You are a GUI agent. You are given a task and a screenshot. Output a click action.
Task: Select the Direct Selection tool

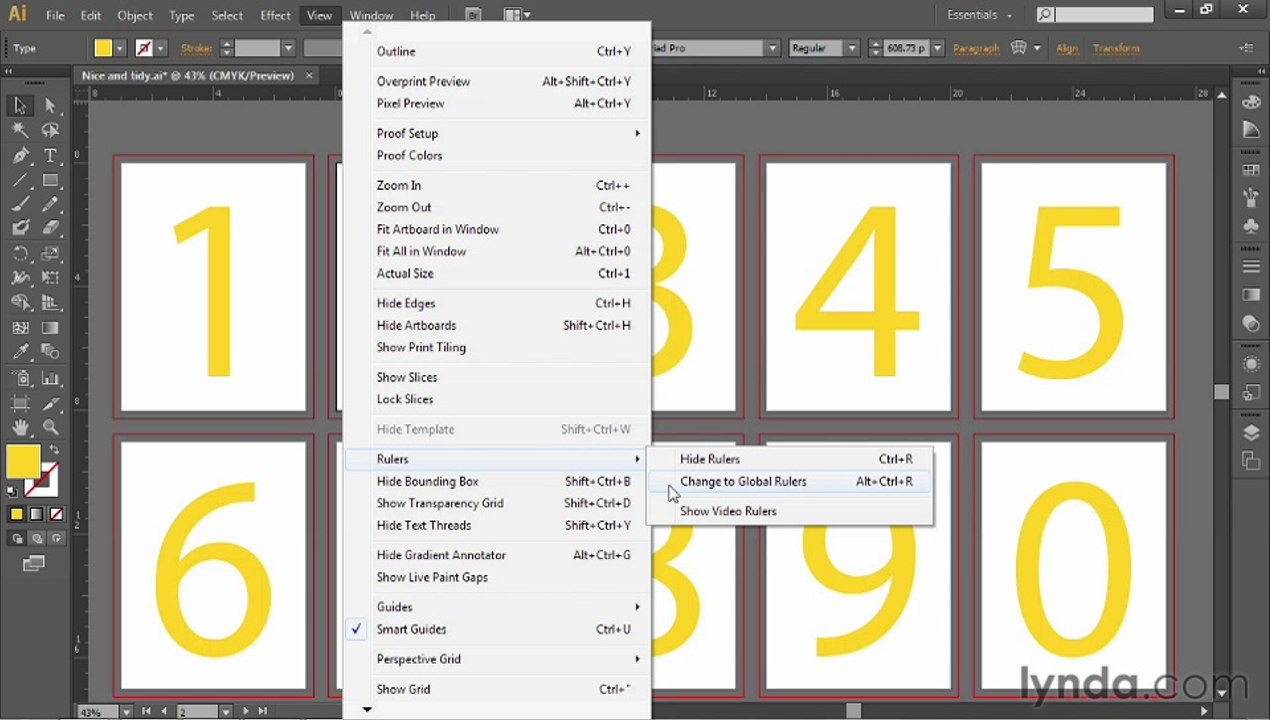tap(50, 105)
